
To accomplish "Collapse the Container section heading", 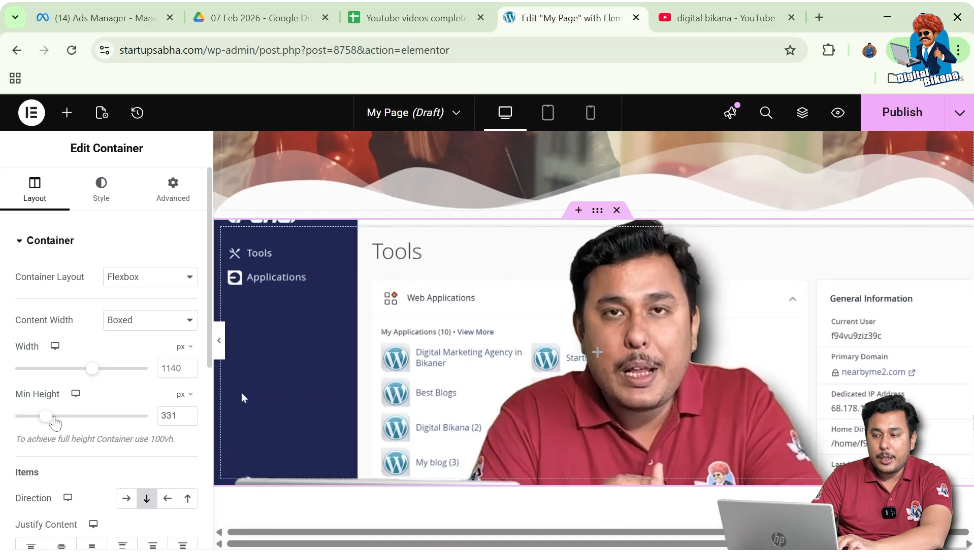I will click(x=50, y=241).
